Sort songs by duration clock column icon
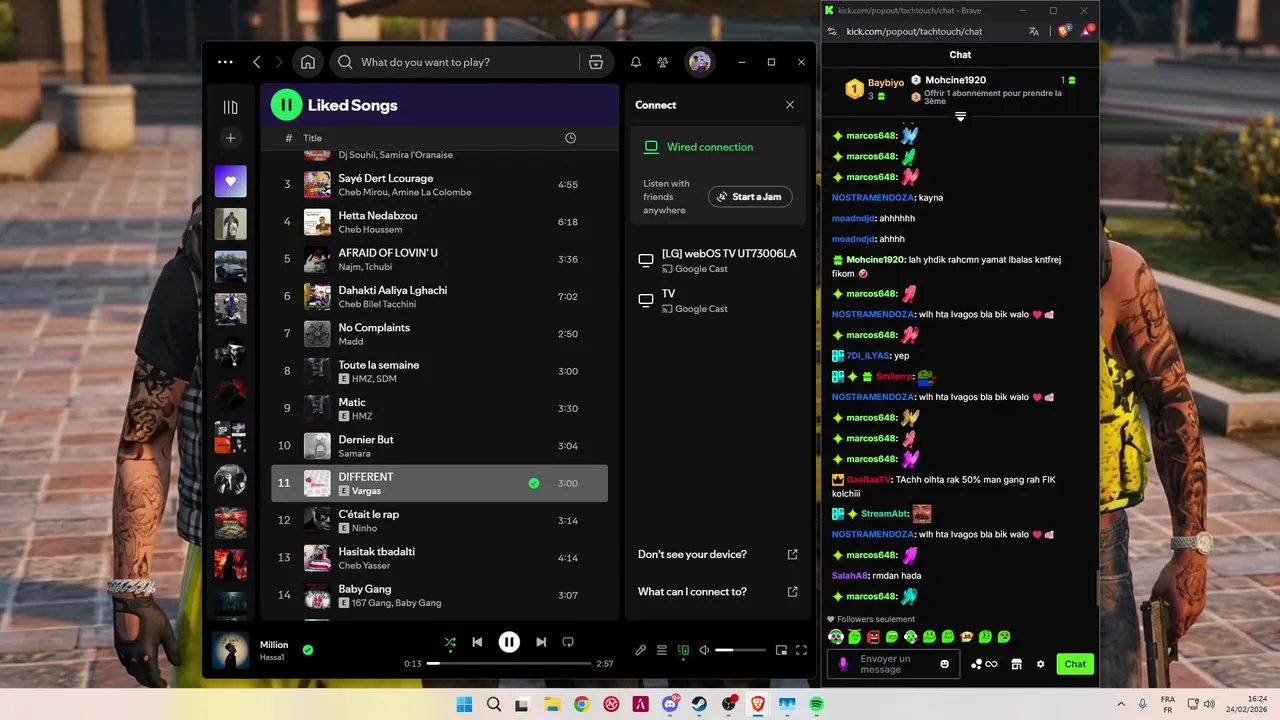Screen dimensions: 1280x720 pyautogui.click(x=570, y=138)
